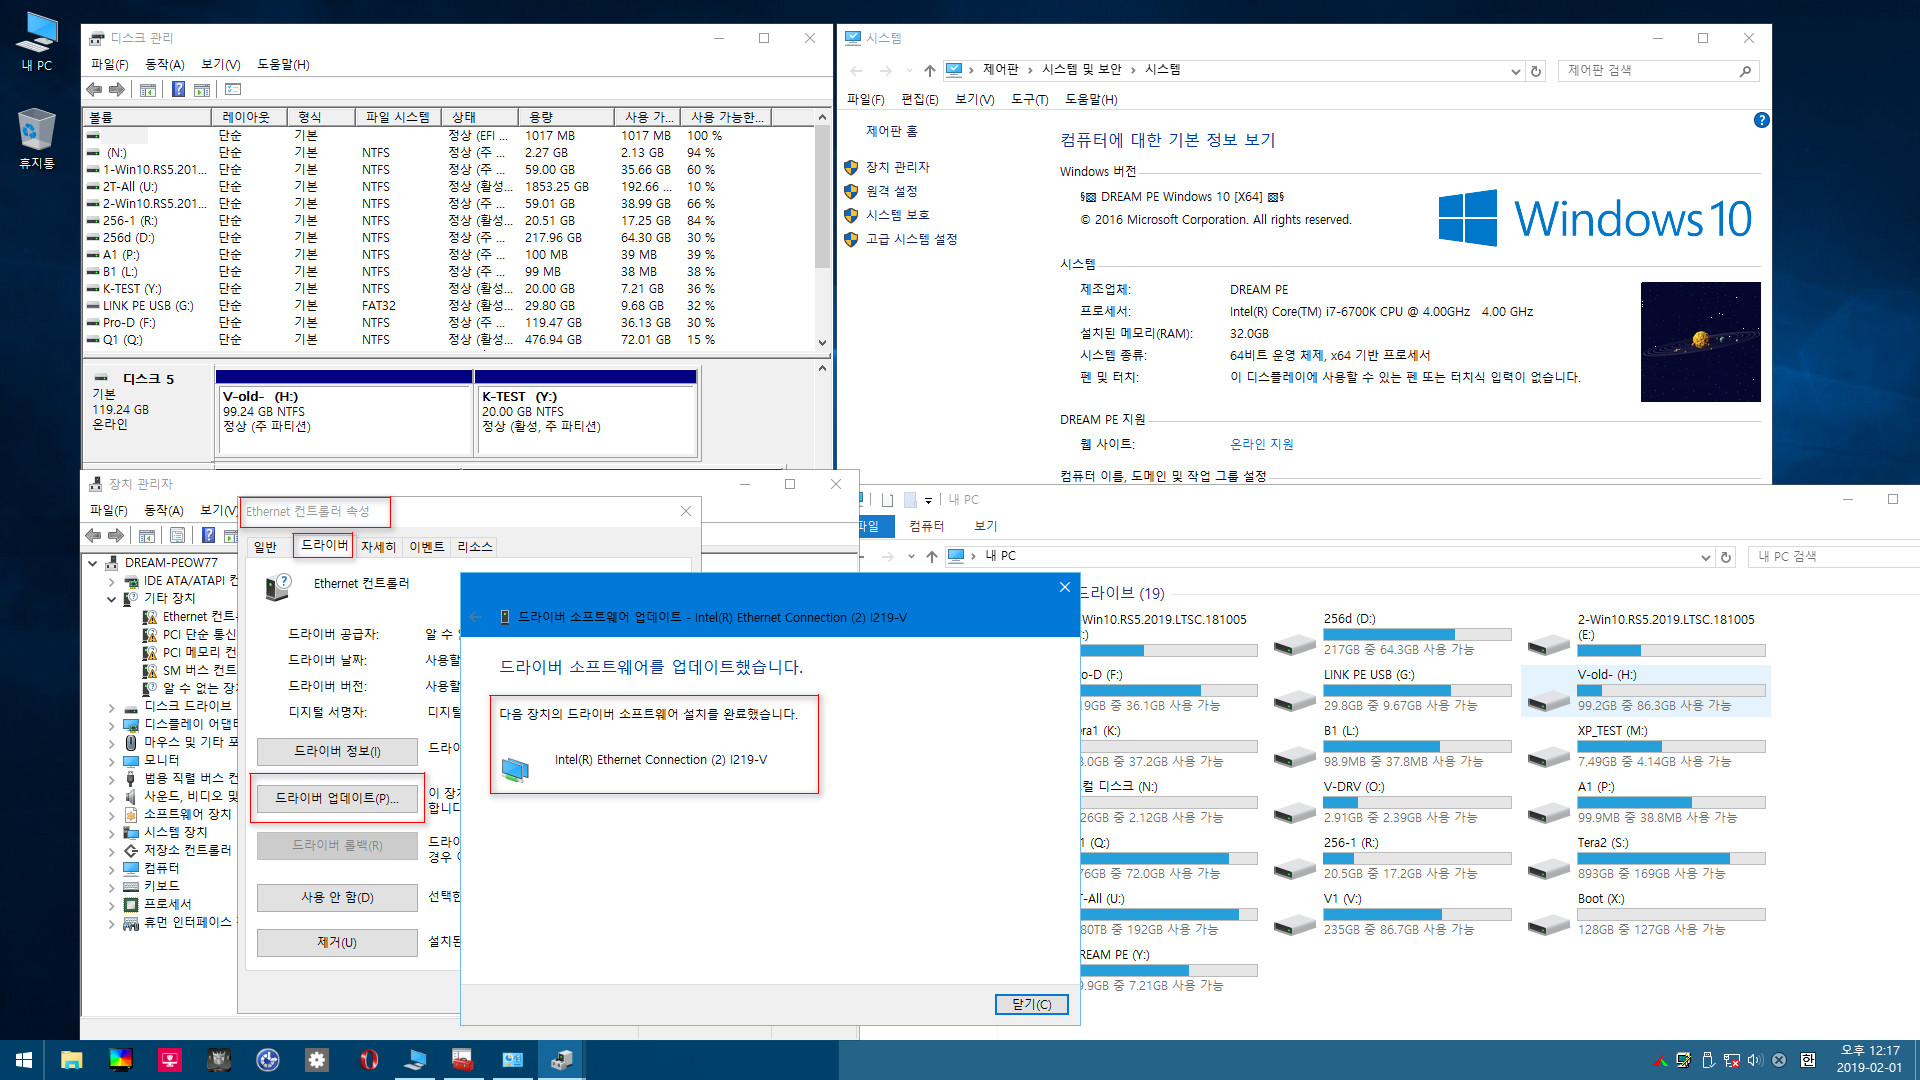Click the colorful monitor taskbar icon
This screenshot has width=1920, height=1080.
[x=120, y=1060]
